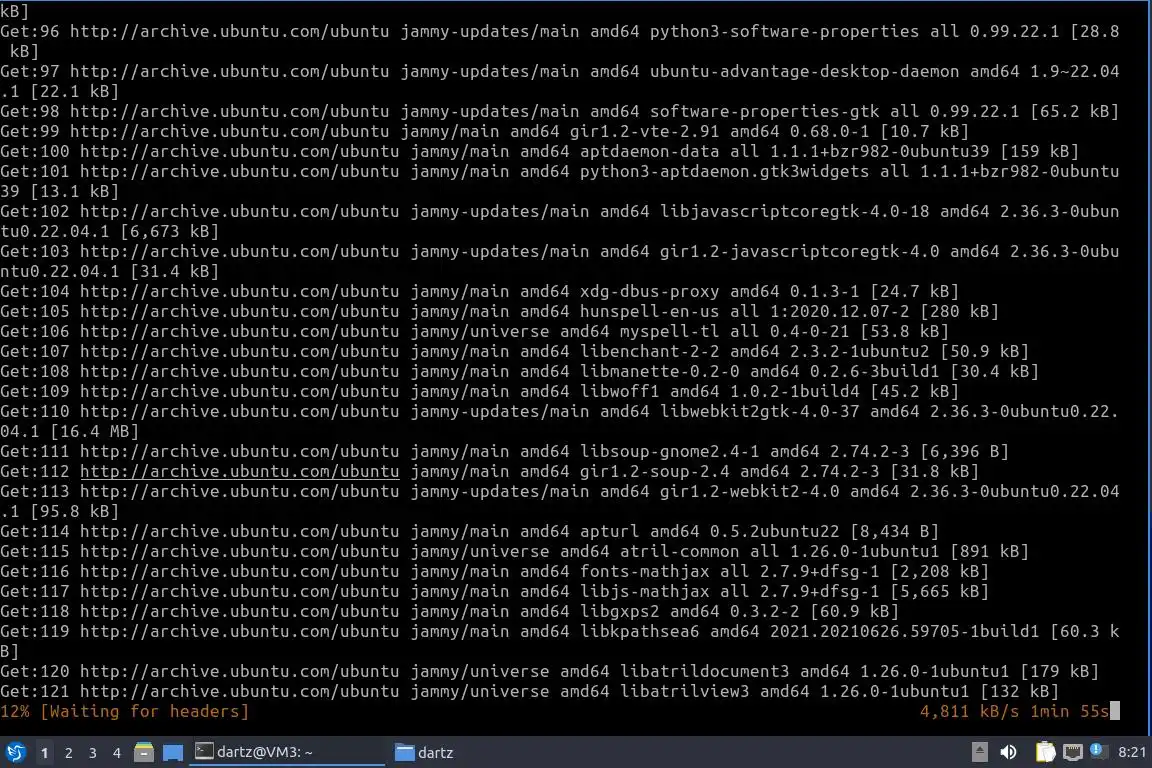This screenshot has height=768, width=1152.
Task: Click the '12% [Waiting for headers]' progress text
Action: 125,711
